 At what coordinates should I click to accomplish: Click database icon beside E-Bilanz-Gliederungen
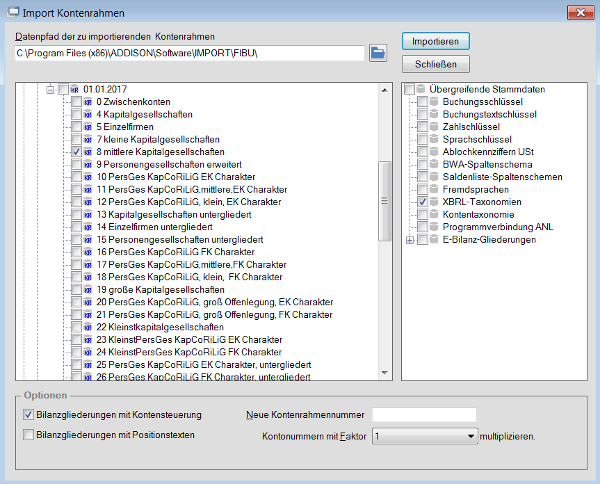(x=434, y=240)
